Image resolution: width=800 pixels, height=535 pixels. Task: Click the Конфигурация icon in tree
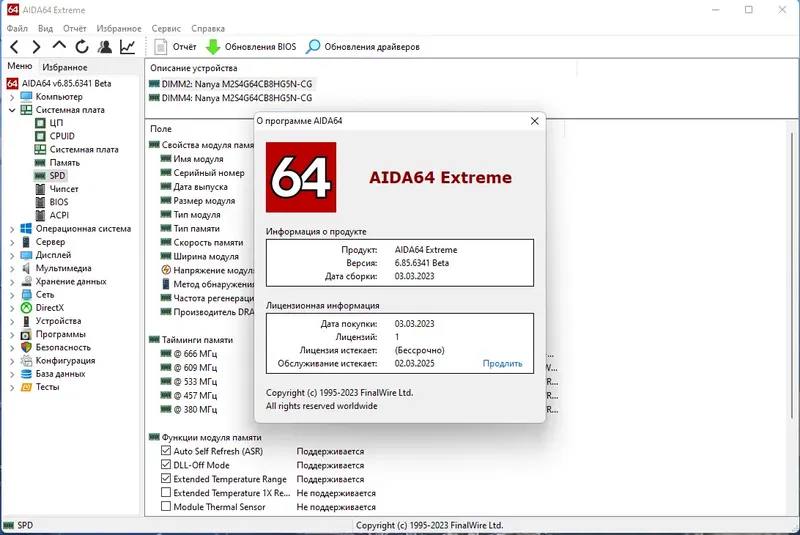26,361
